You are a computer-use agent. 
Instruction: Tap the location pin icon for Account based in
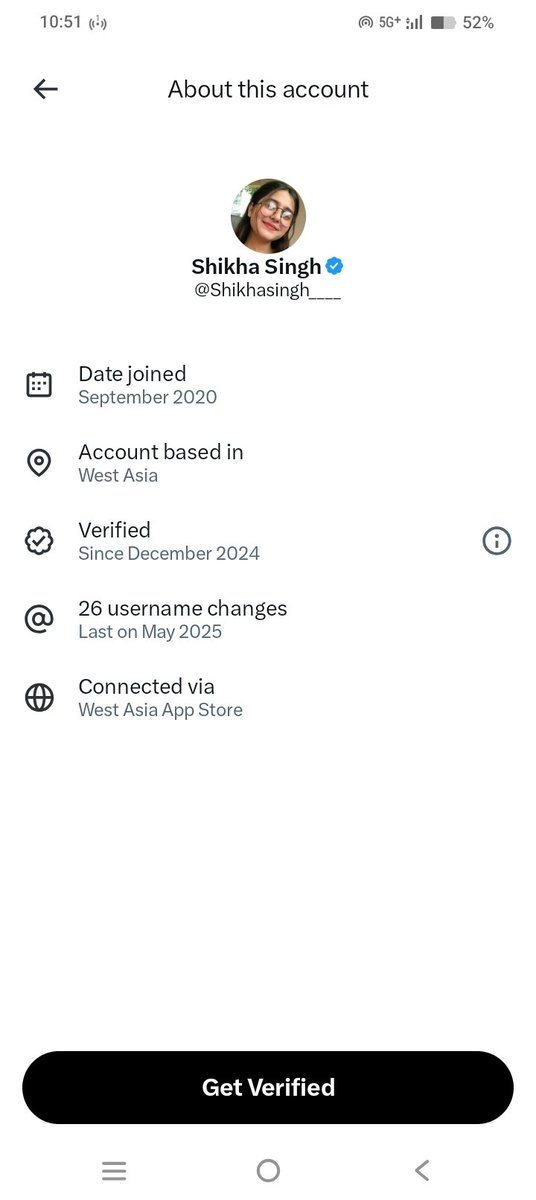(39, 463)
